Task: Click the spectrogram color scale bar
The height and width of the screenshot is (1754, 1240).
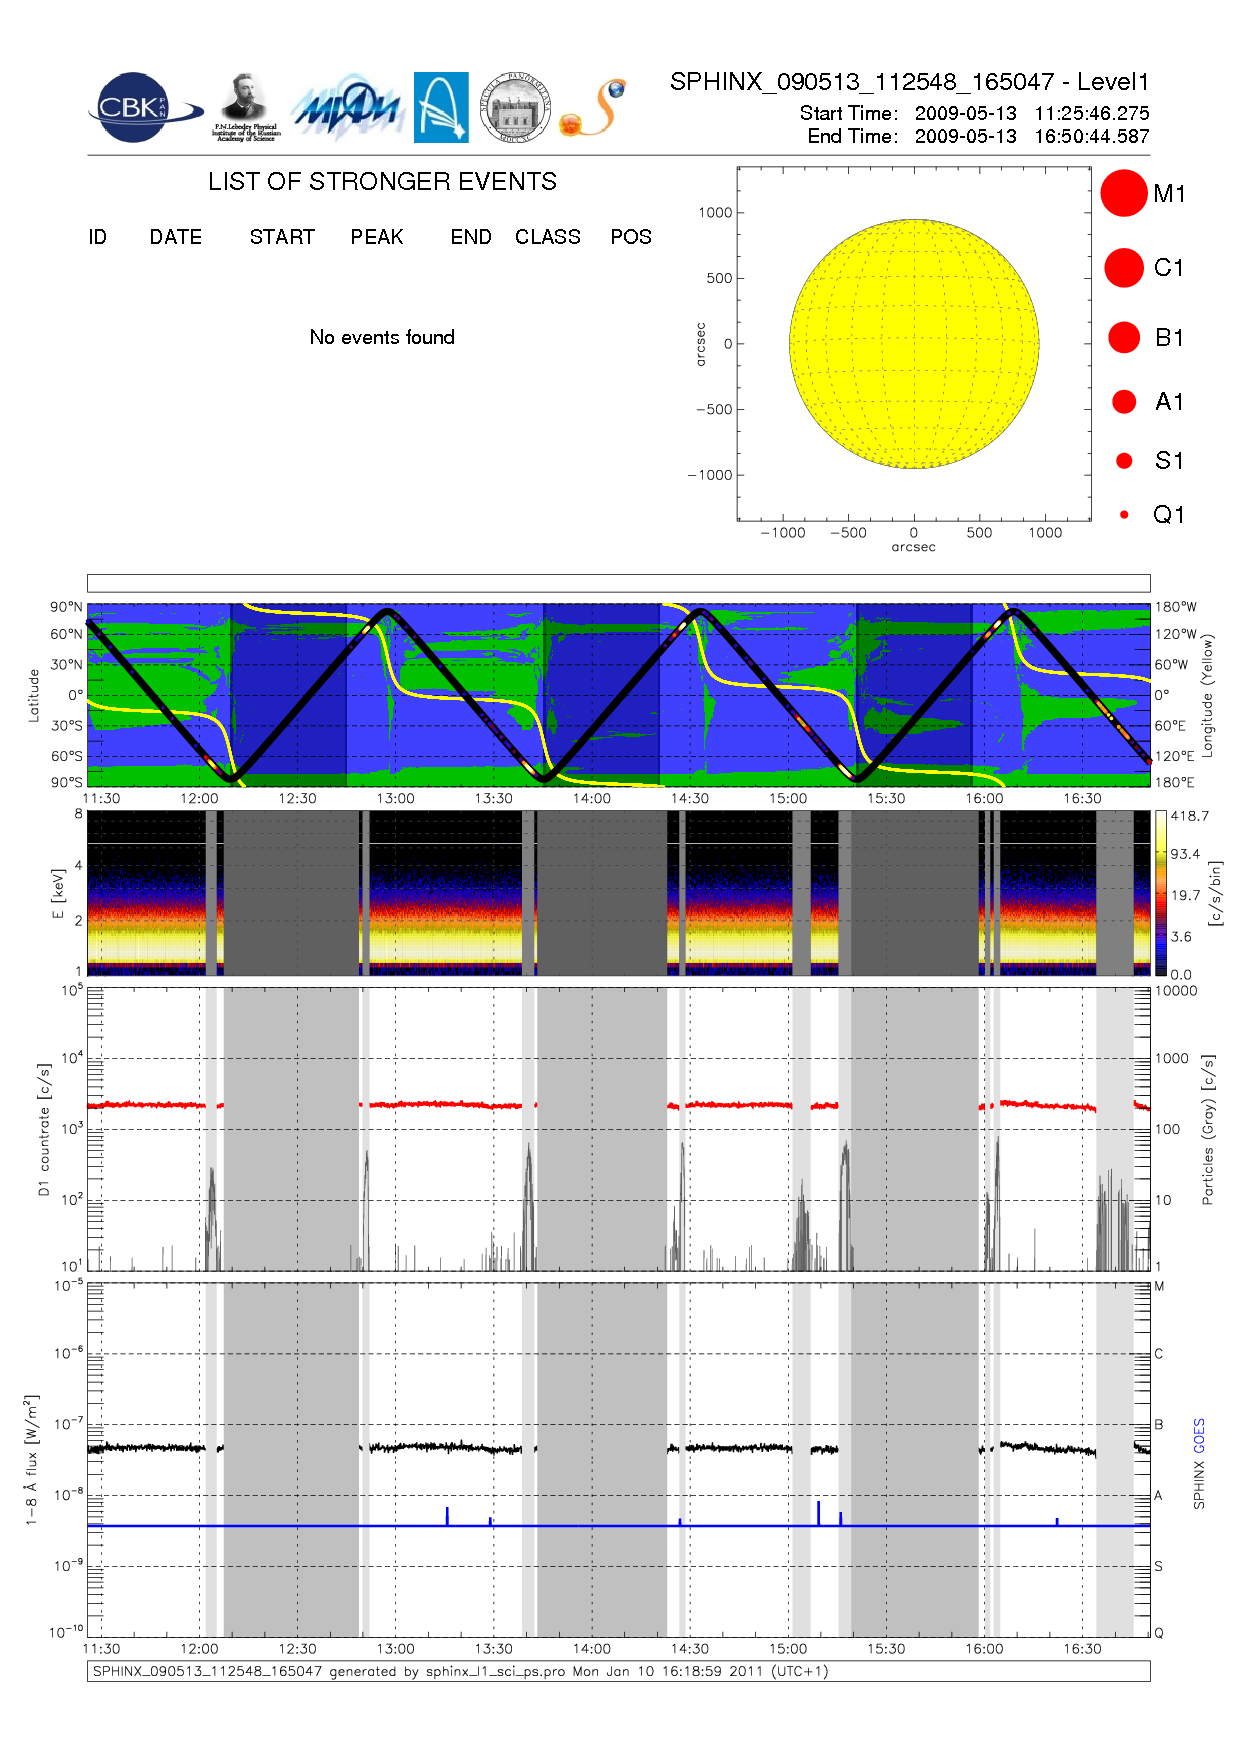Action: coord(1160,893)
